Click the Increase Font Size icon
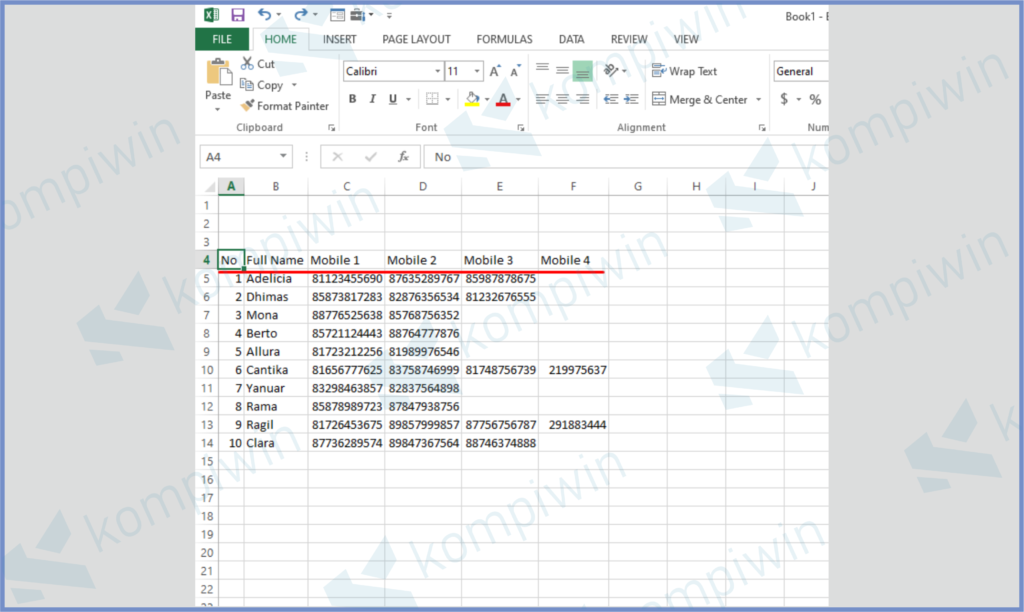The image size is (1024, 612). [497, 72]
